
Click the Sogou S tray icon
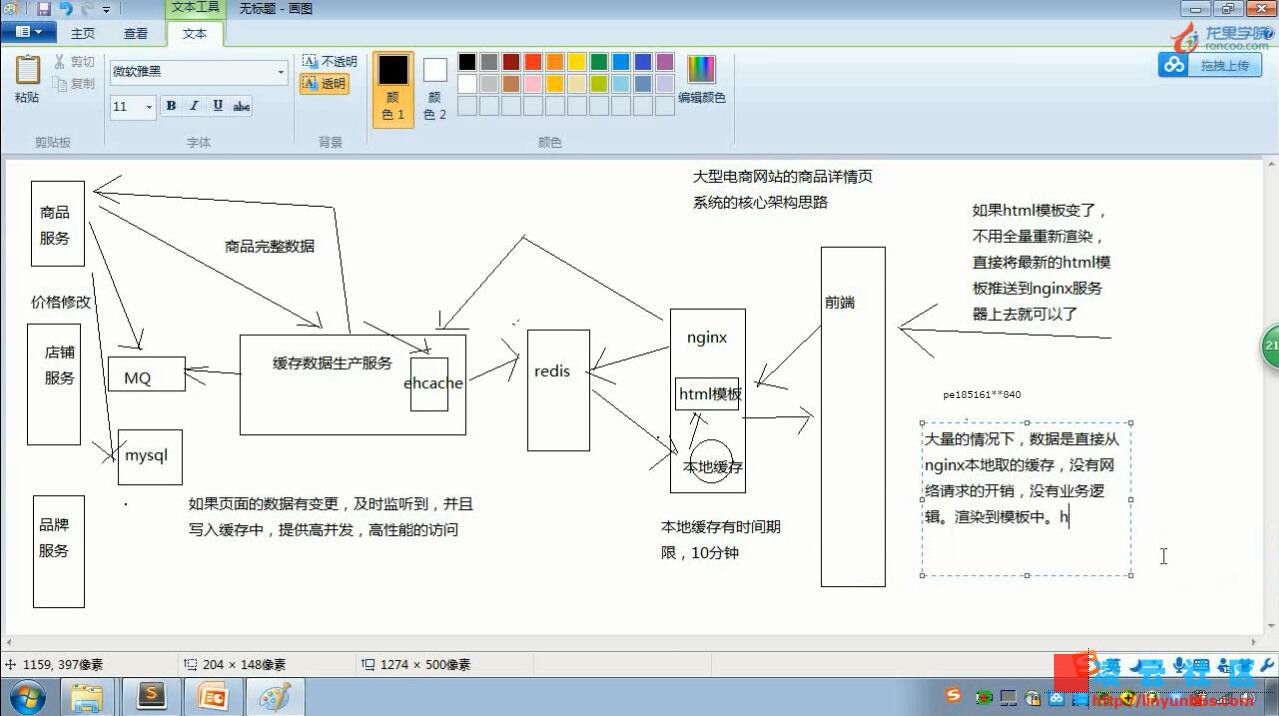pos(953,696)
